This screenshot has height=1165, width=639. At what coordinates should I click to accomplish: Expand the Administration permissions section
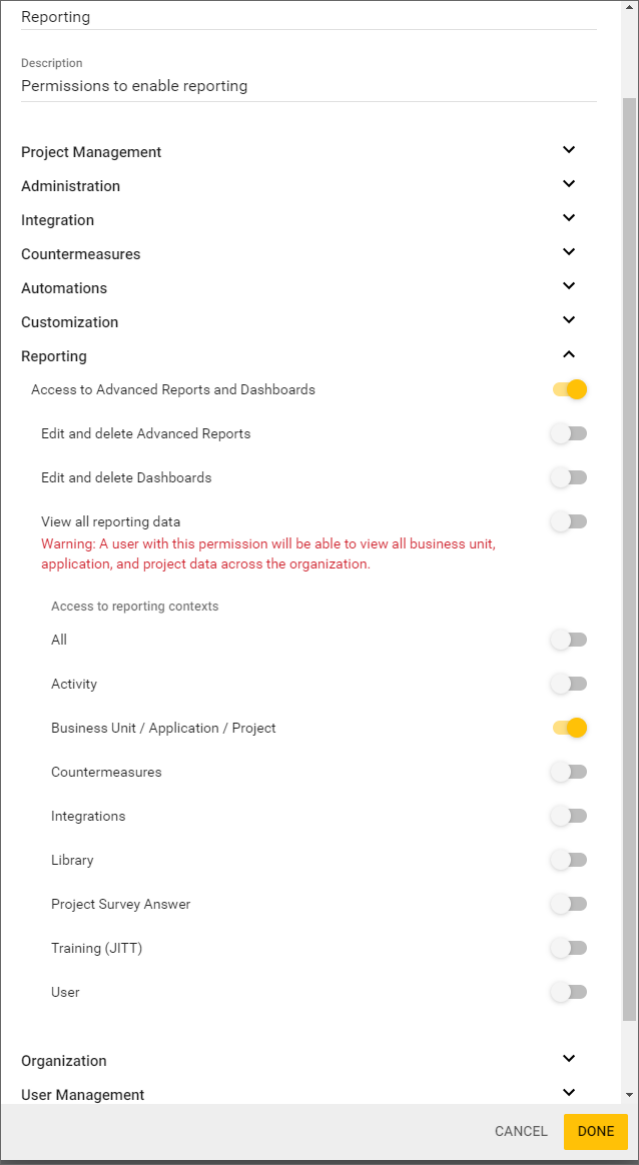568,184
